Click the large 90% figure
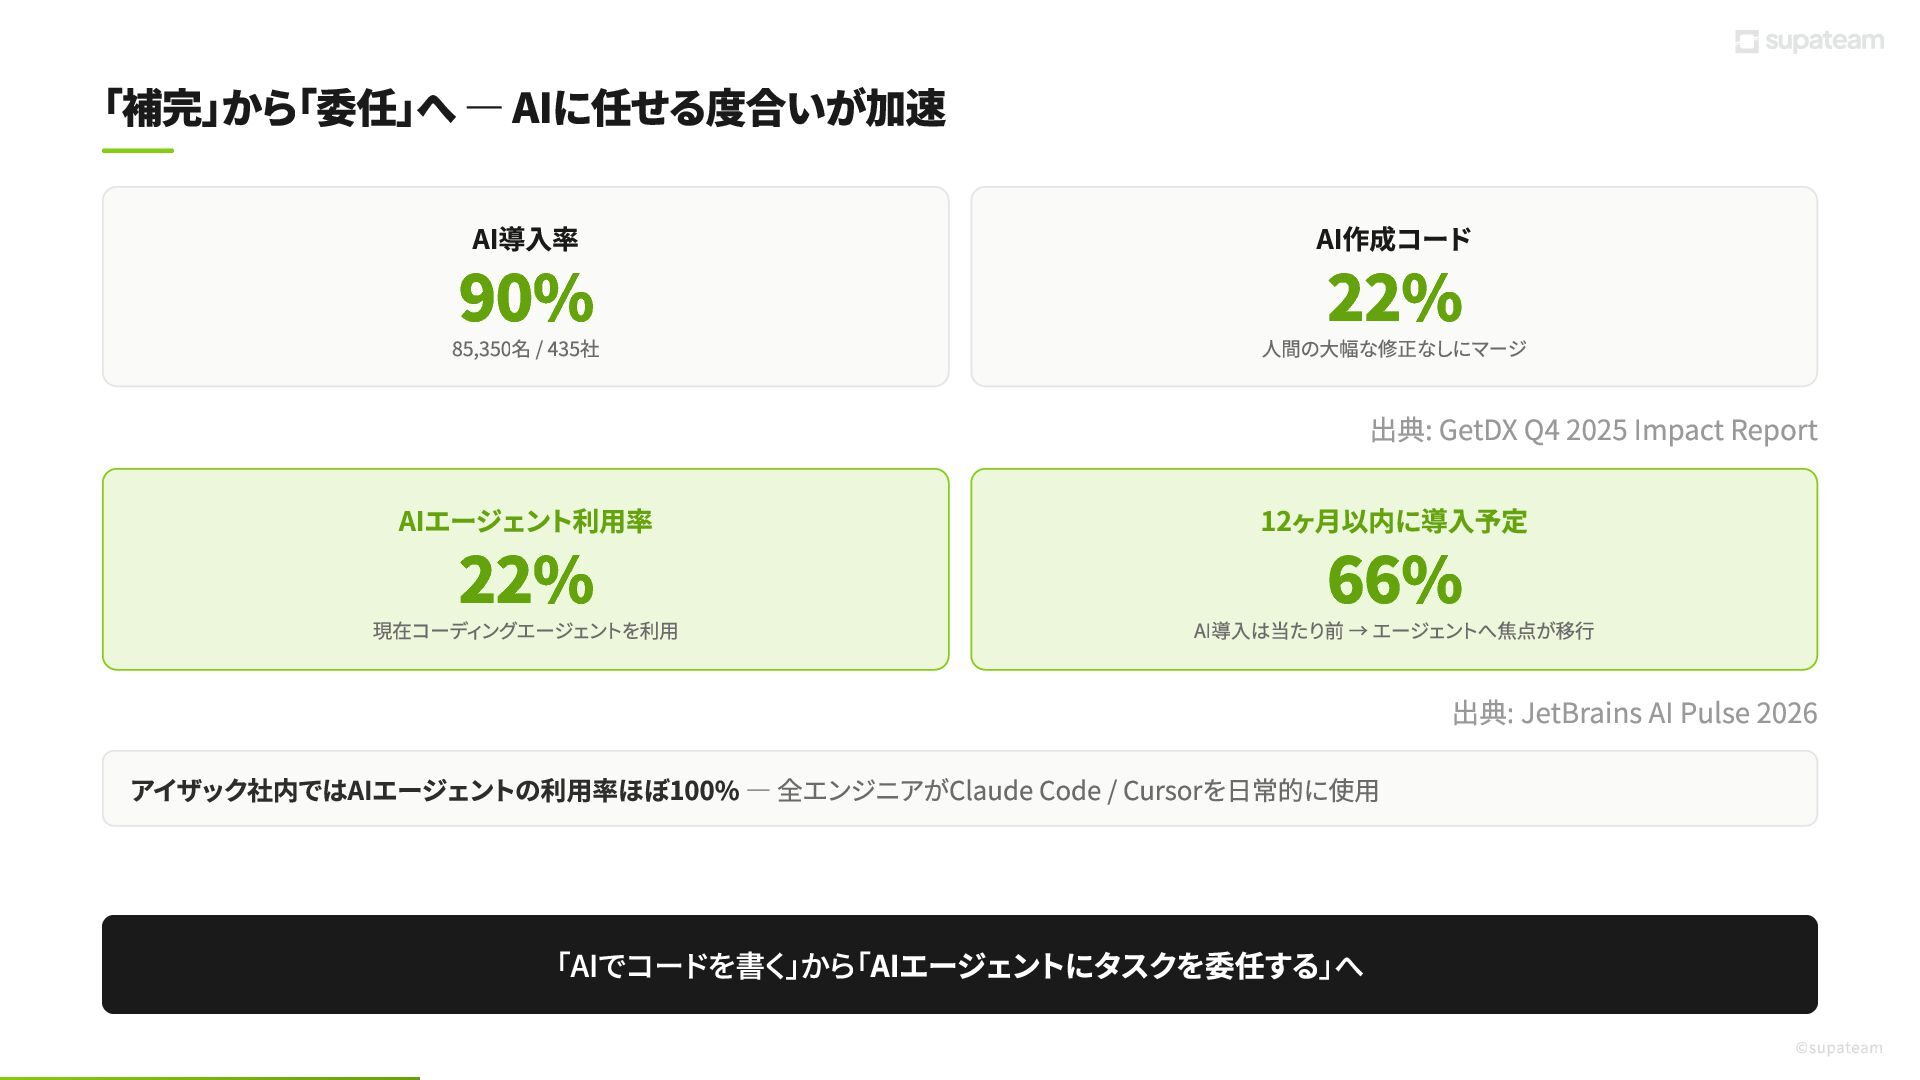Image resolution: width=1920 pixels, height=1080 pixels. pos(525,298)
